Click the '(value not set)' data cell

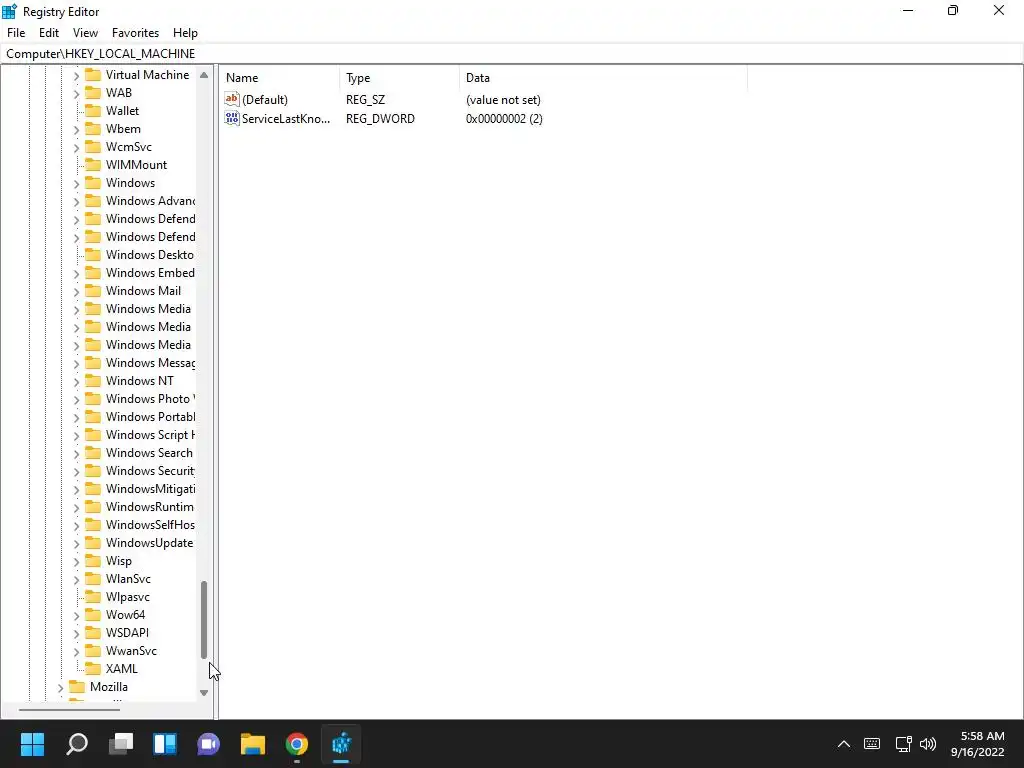(x=503, y=99)
